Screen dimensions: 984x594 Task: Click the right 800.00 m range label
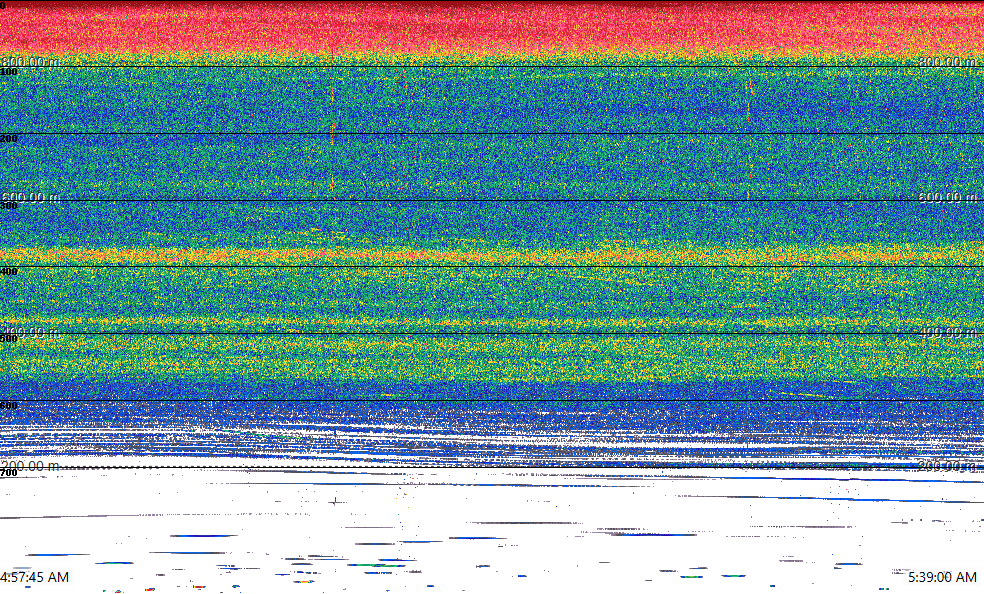pos(947,62)
